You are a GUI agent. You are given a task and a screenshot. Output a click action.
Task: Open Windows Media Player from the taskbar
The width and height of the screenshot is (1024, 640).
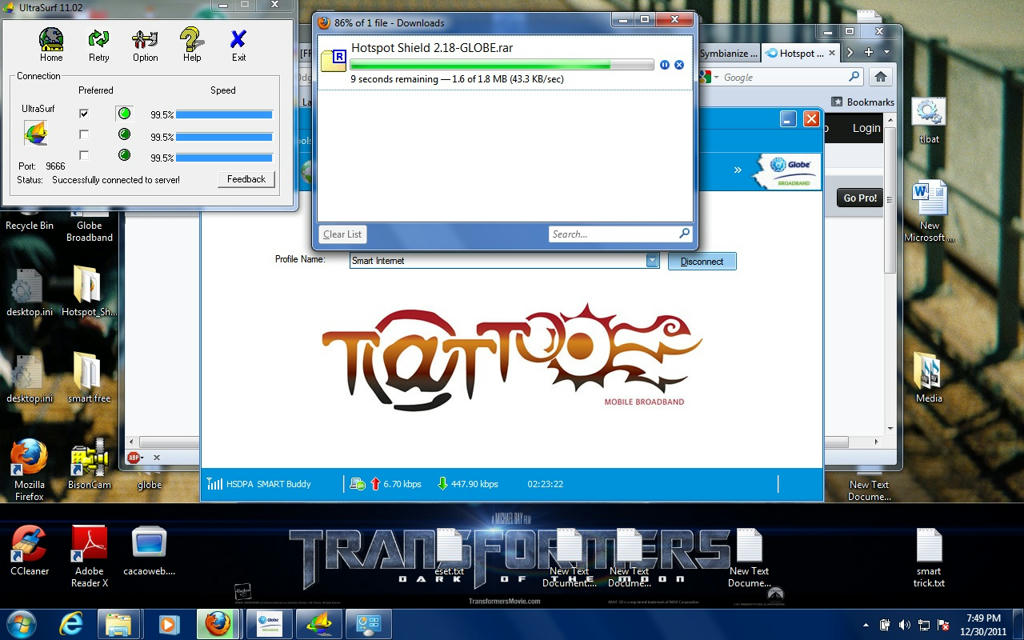click(x=168, y=624)
